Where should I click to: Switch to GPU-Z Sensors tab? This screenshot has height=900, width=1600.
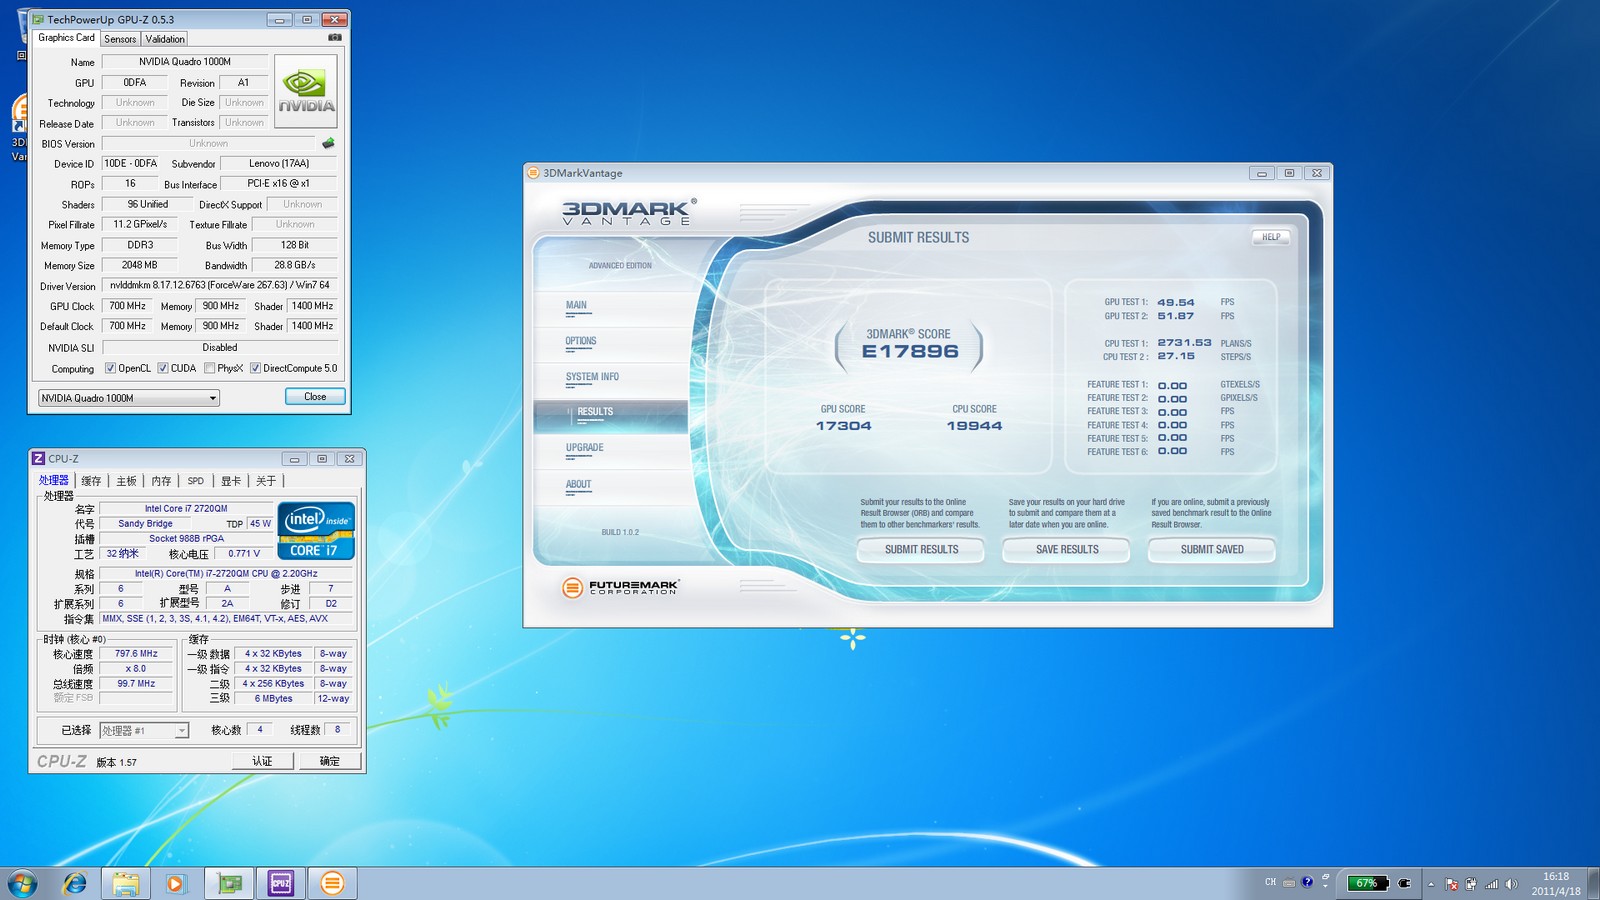[120, 39]
